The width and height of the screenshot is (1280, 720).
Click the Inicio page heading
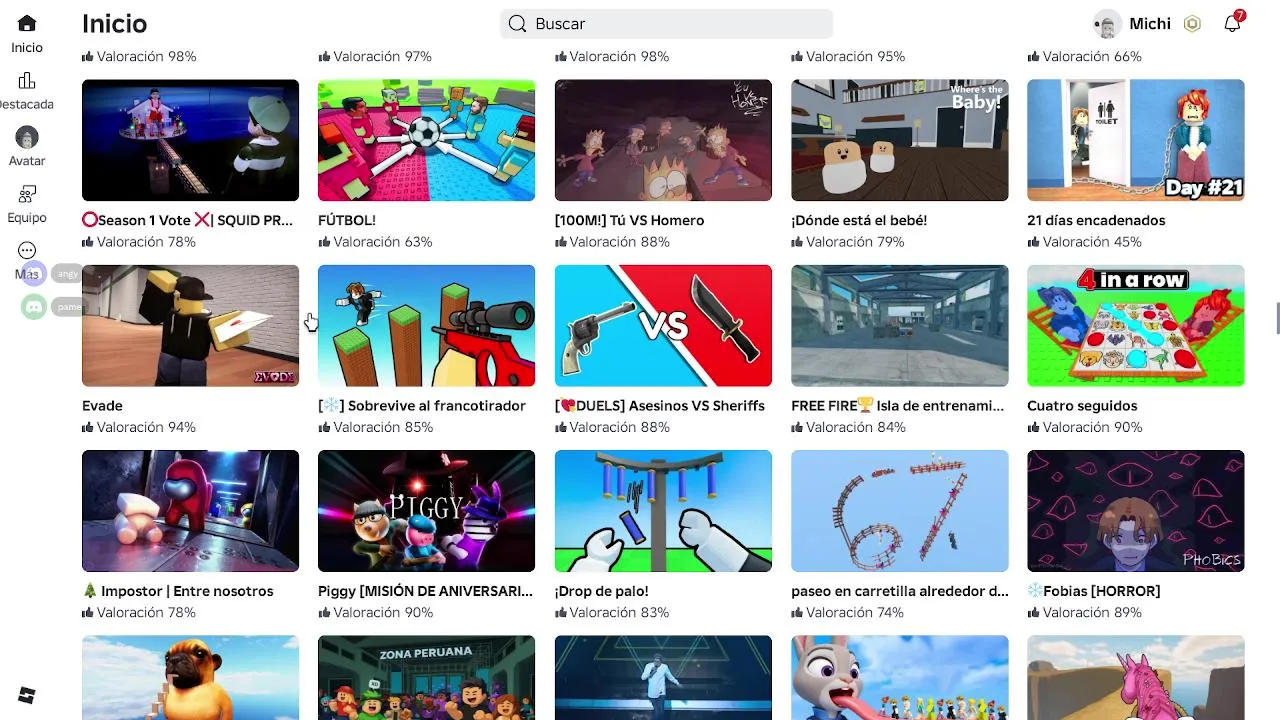point(114,24)
